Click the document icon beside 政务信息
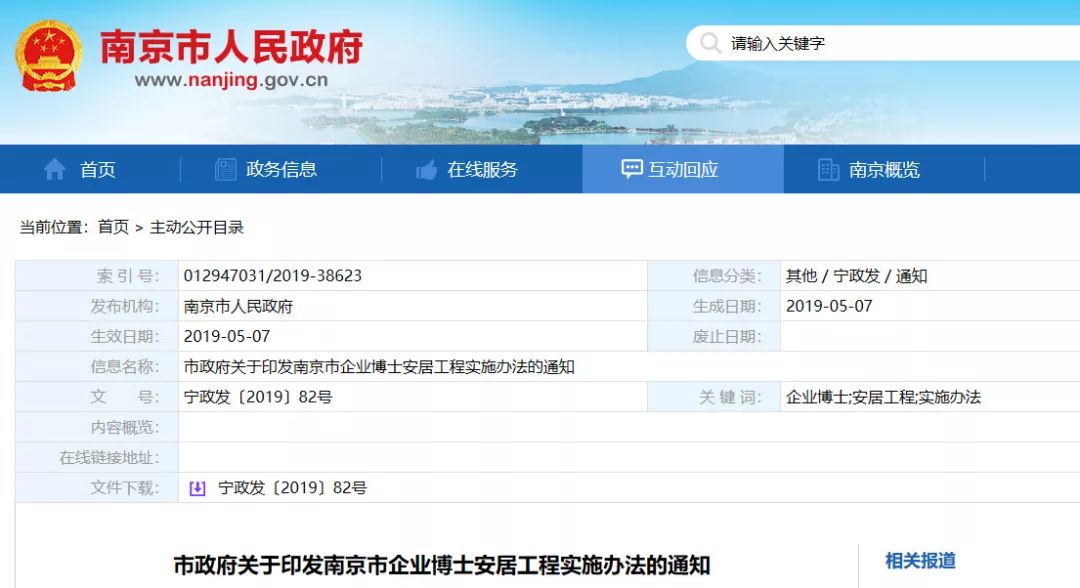 (x=225, y=169)
